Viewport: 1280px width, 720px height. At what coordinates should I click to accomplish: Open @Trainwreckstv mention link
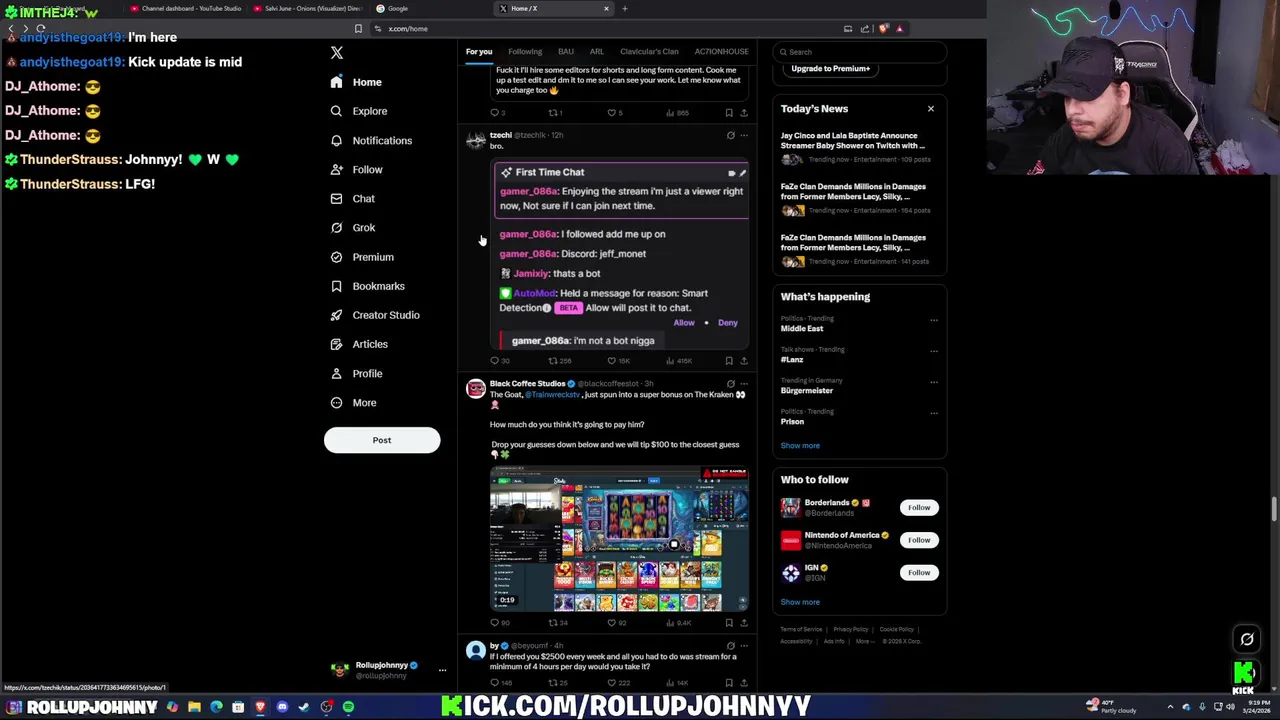pyautogui.click(x=553, y=395)
